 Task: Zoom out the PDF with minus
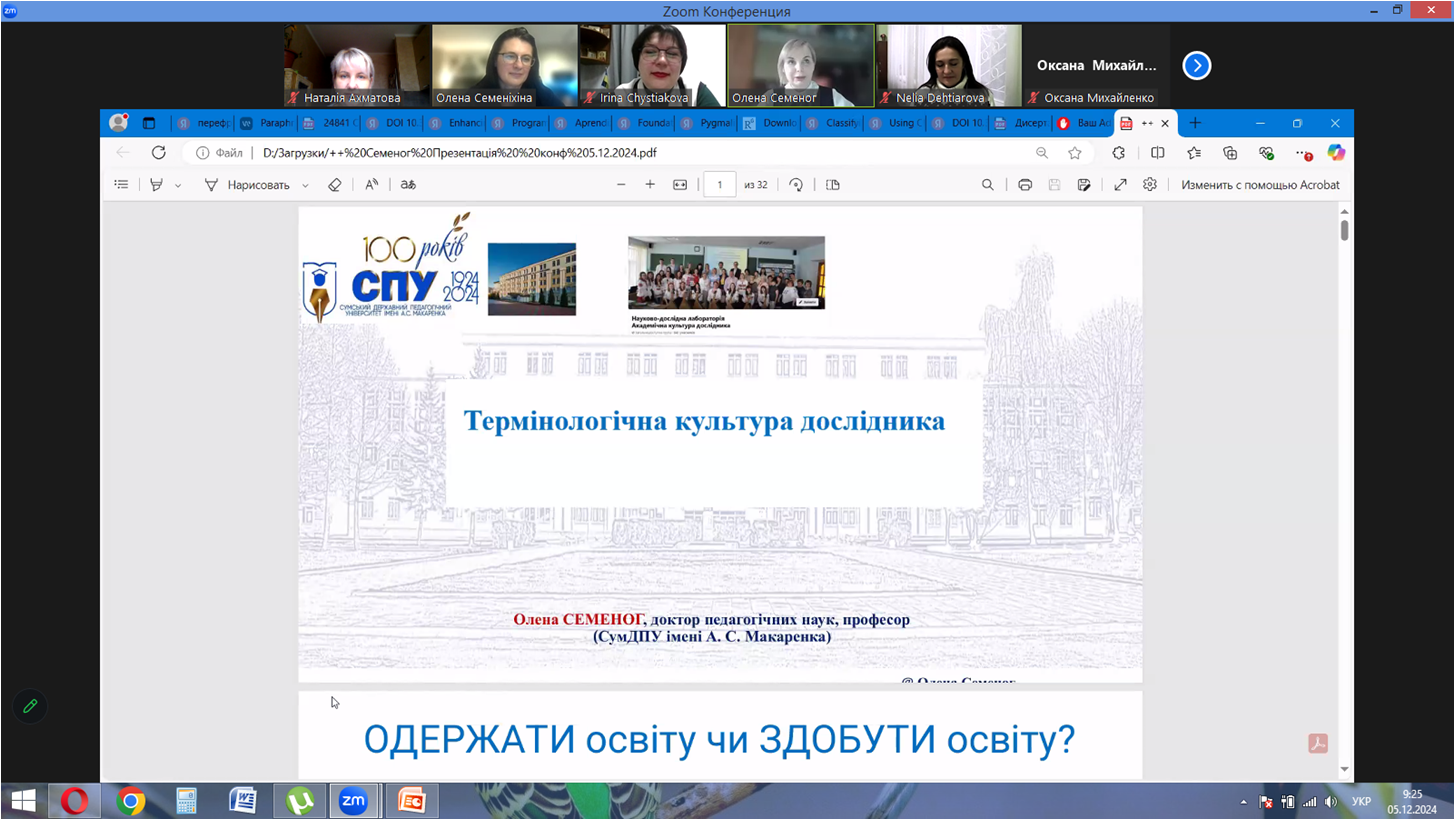click(621, 185)
